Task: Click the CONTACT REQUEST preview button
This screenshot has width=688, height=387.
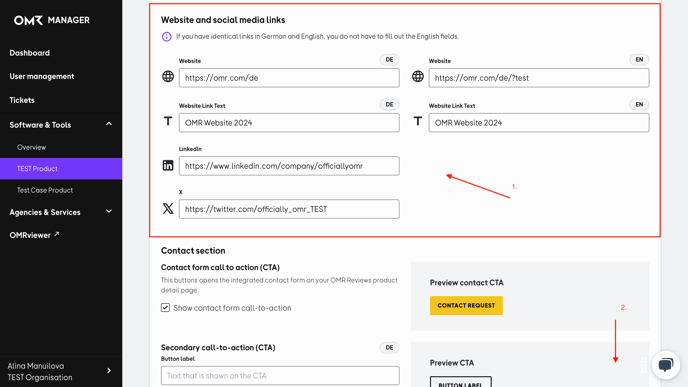Action: [x=466, y=305]
